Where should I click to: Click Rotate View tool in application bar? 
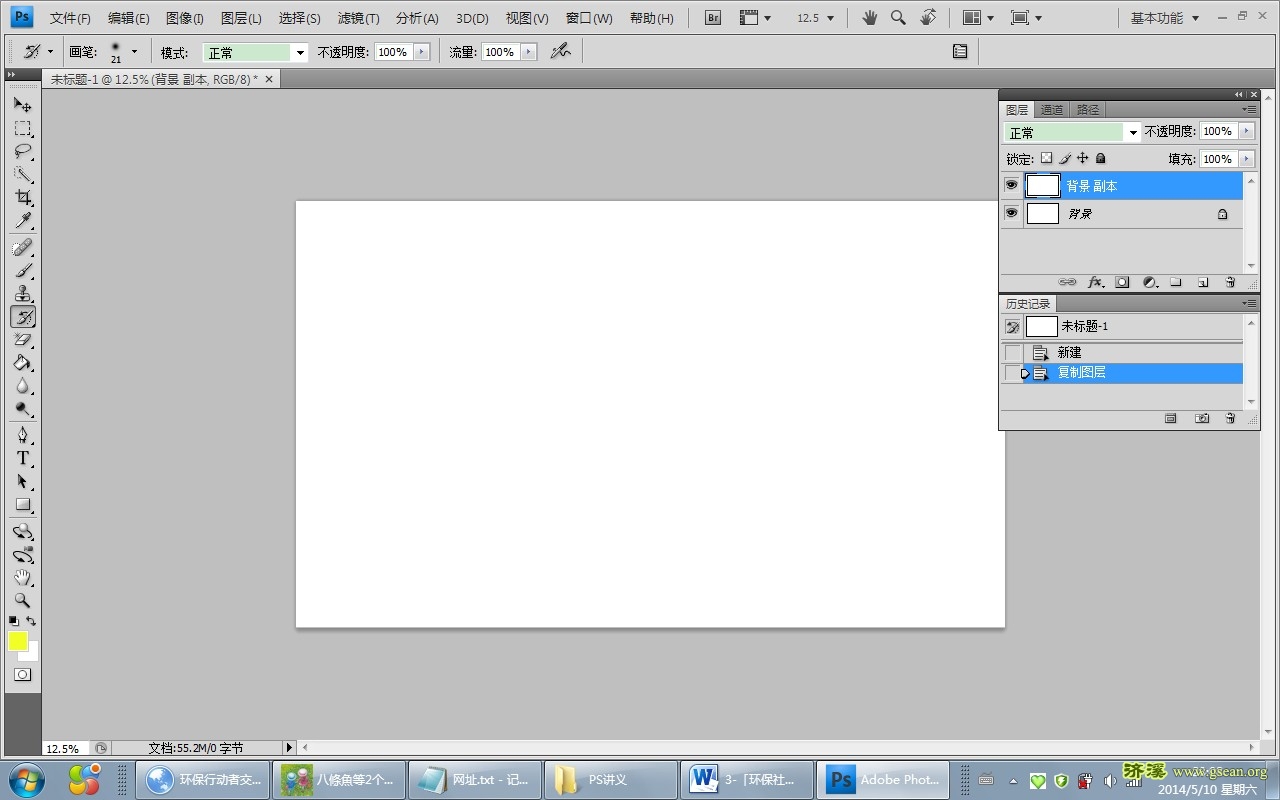click(928, 18)
